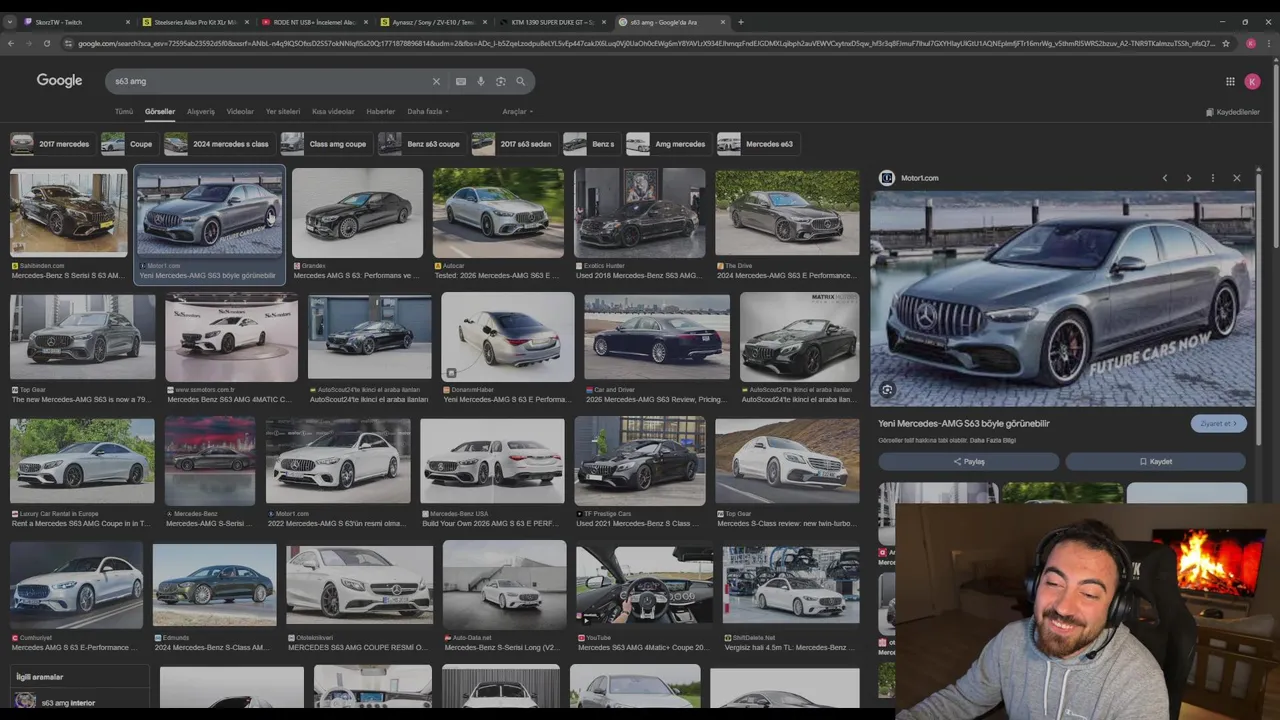This screenshot has width=1280, height=720.
Task: Open the Top Gear new S63 thumbnail
Action: (83, 337)
